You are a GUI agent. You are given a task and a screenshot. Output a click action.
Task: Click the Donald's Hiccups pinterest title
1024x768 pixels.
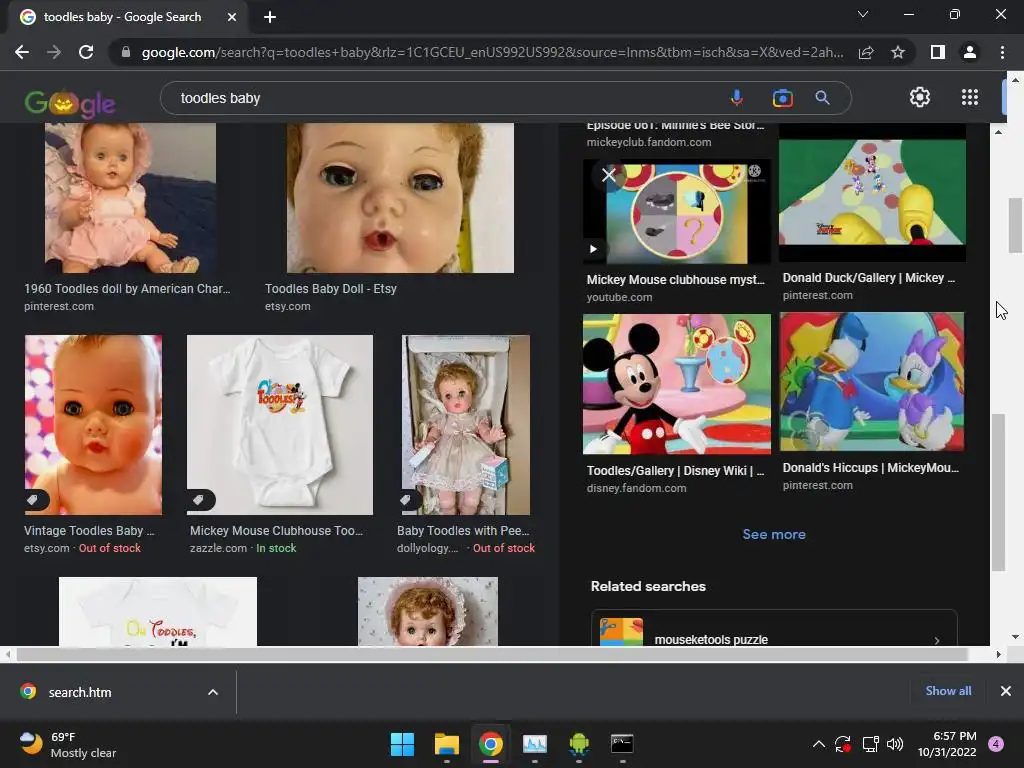click(871, 468)
